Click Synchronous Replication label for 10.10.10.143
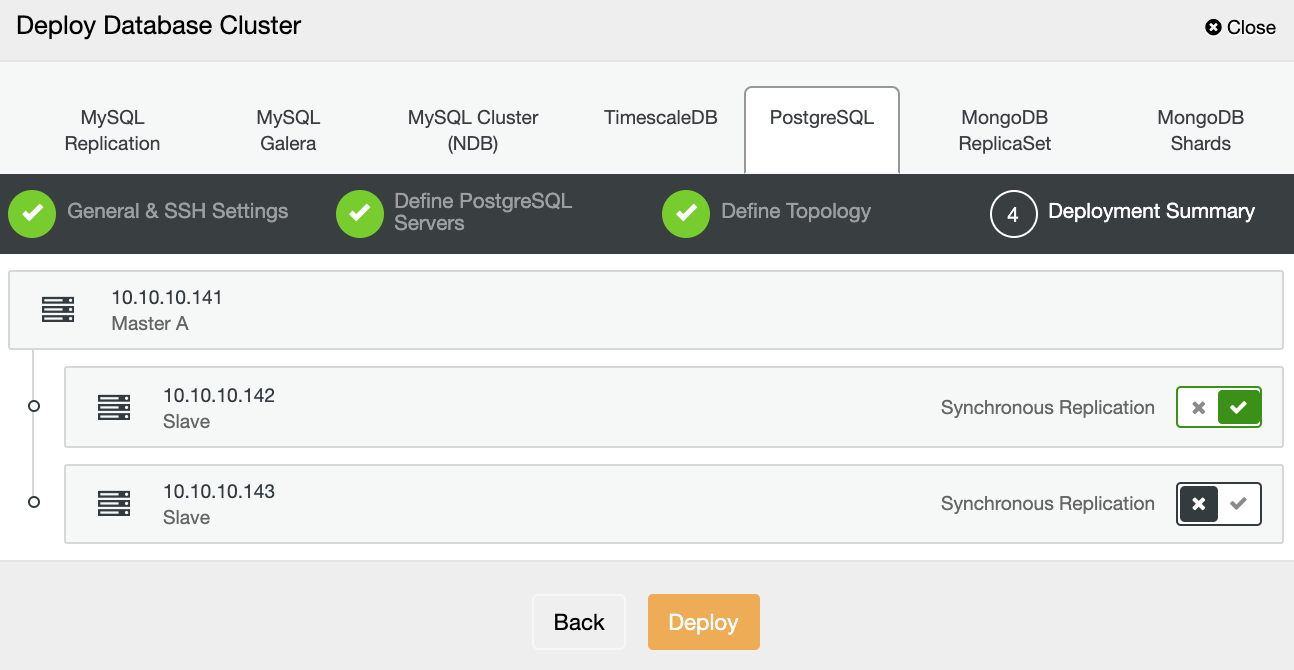Screen dimensions: 1294x670 (1048, 503)
